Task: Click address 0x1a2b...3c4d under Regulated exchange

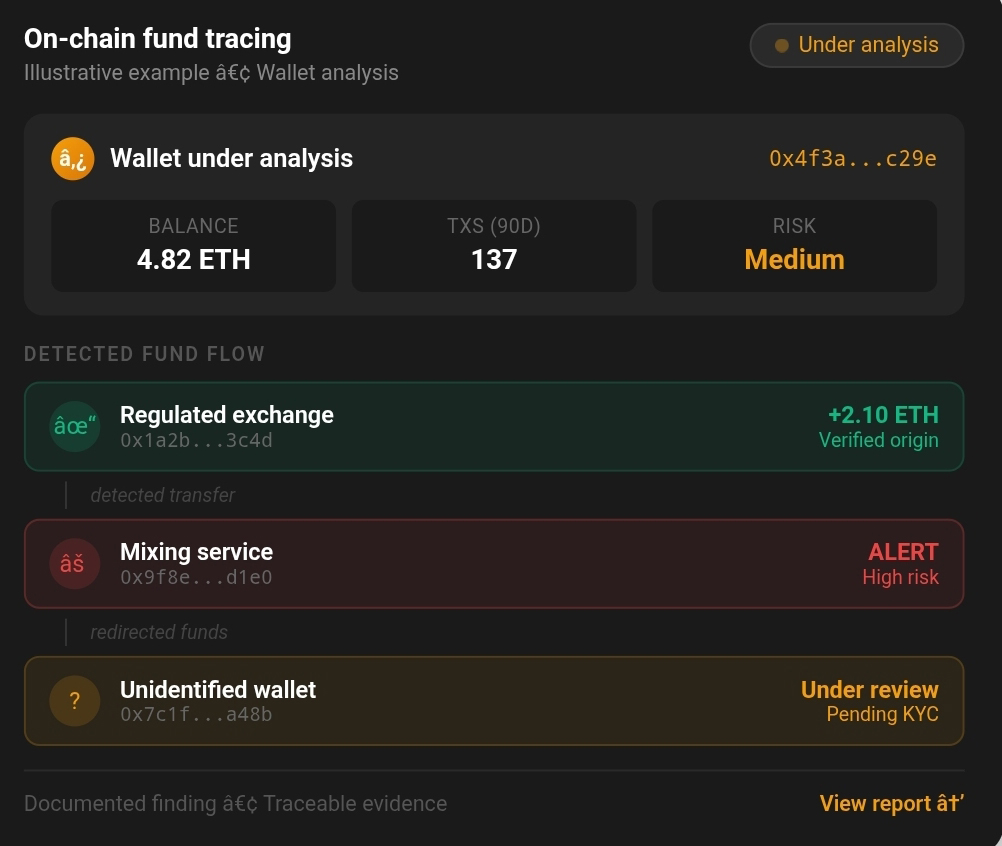Action: (x=196, y=441)
